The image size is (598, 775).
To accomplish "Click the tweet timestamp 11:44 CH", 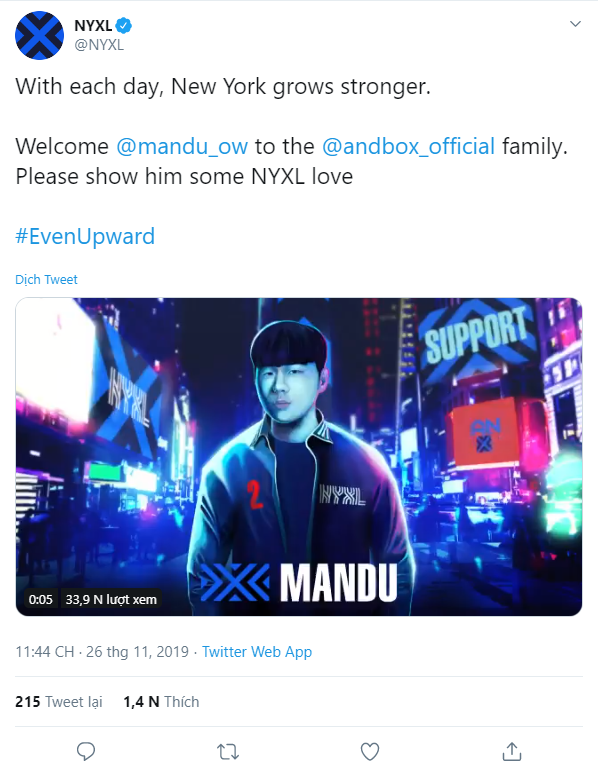I will click(44, 651).
